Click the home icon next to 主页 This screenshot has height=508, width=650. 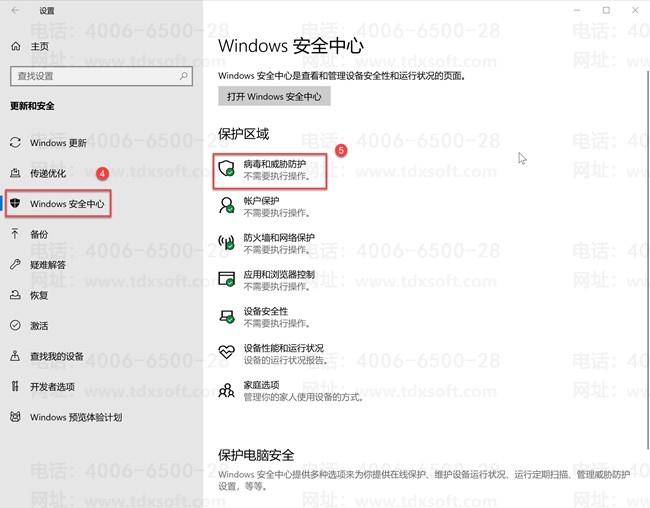pyautogui.click(x=16, y=46)
